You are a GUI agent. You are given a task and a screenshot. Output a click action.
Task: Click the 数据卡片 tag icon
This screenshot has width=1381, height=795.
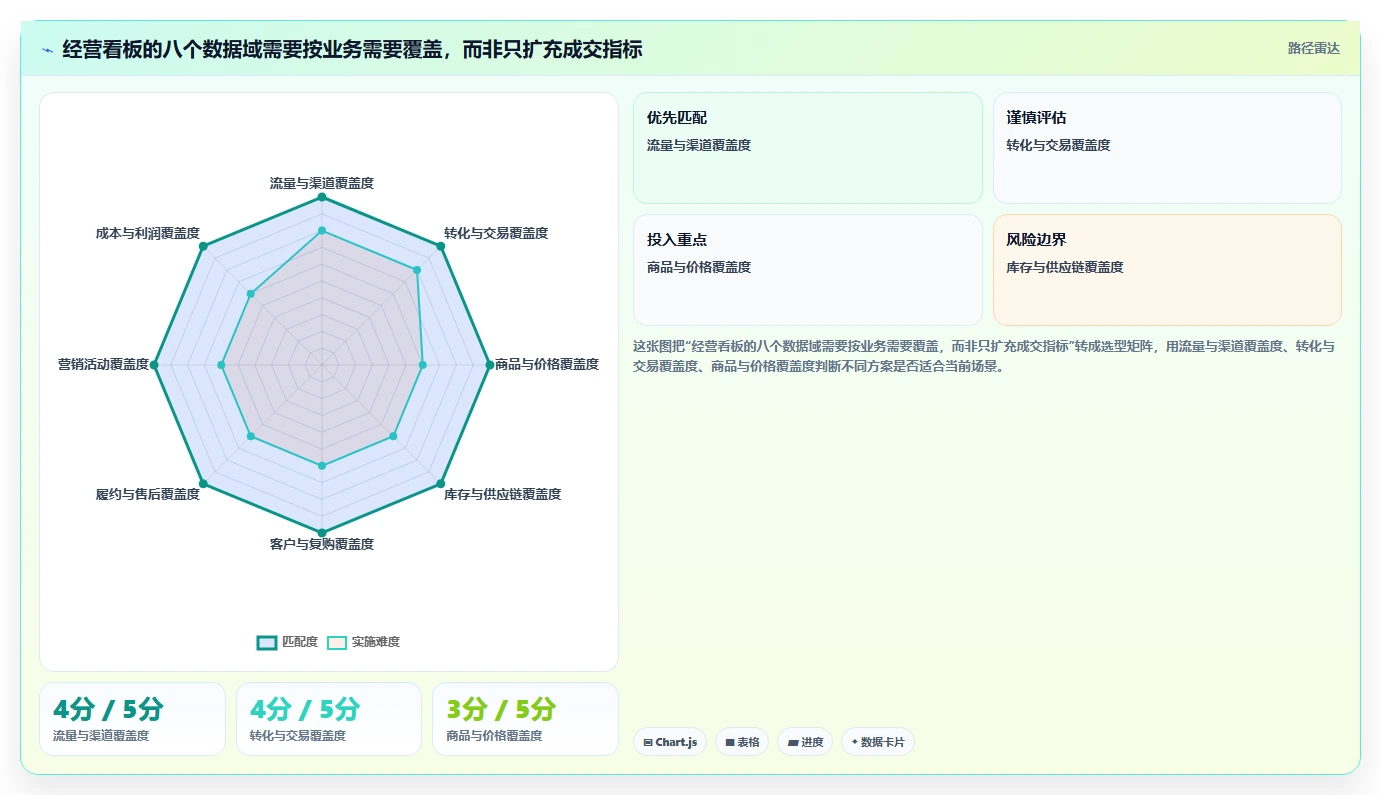[855, 742]
